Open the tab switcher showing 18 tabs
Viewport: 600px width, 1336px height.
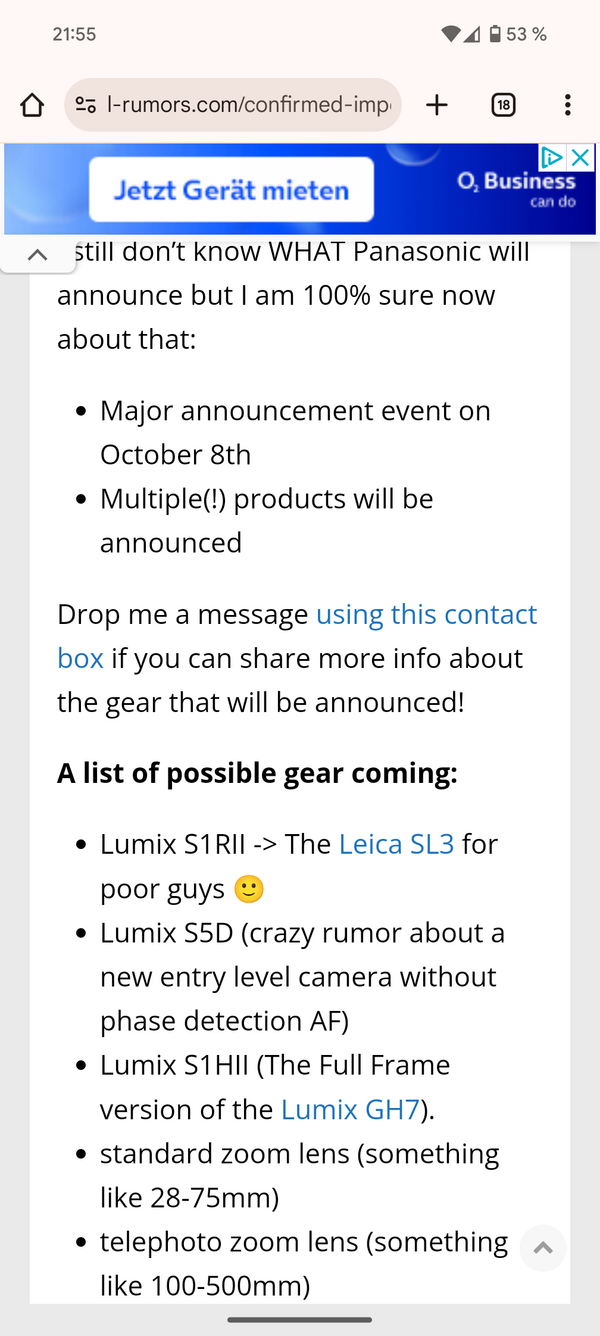[x=504, y=104]
